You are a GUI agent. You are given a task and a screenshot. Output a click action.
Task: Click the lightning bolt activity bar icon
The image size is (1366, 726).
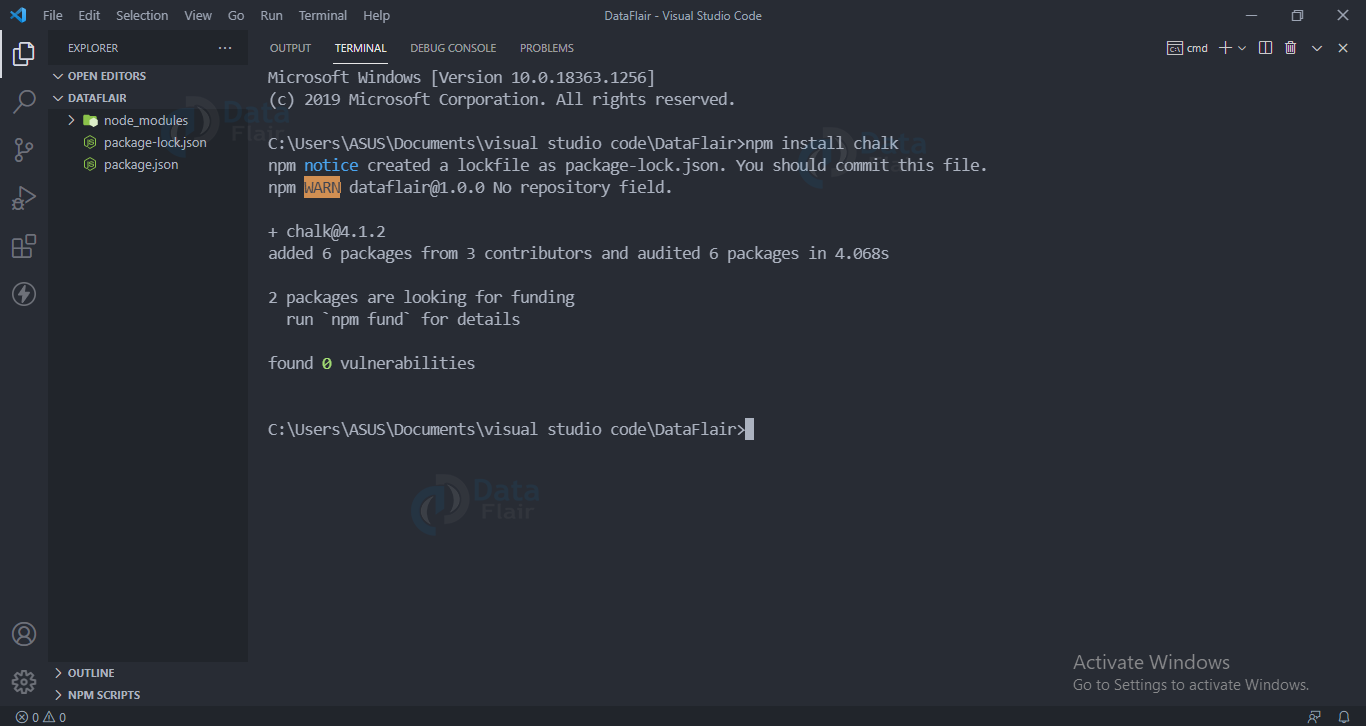coord(24,294)
